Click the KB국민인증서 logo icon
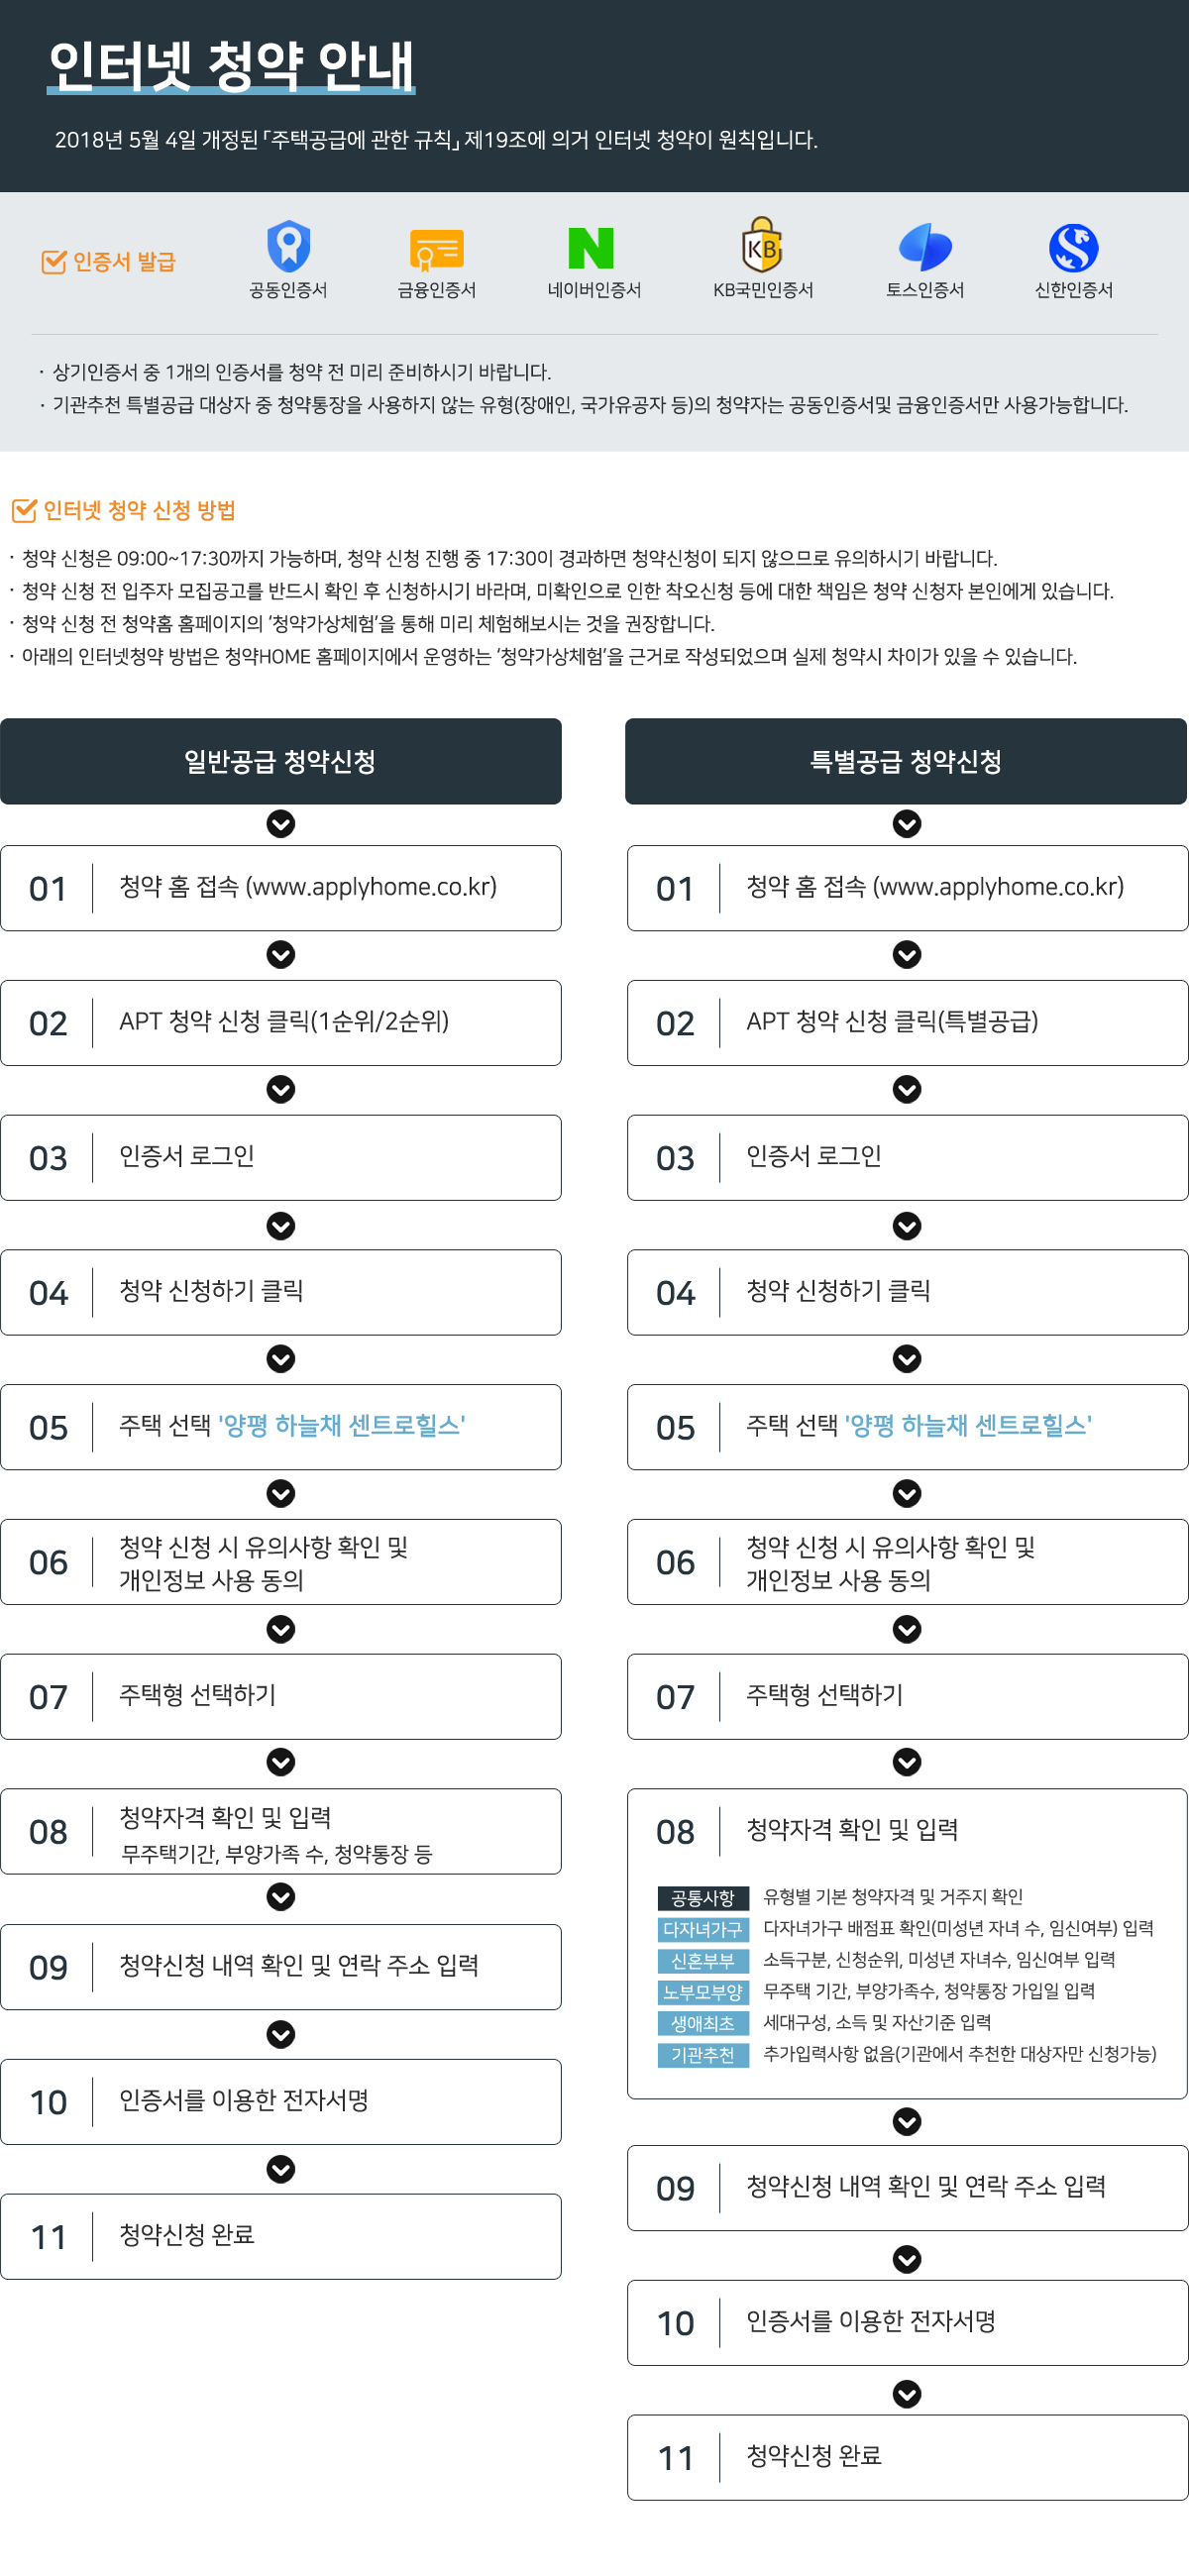The width and height of the screenshot is (1189, 2576). pyautogui.click(x=762, y=244)
